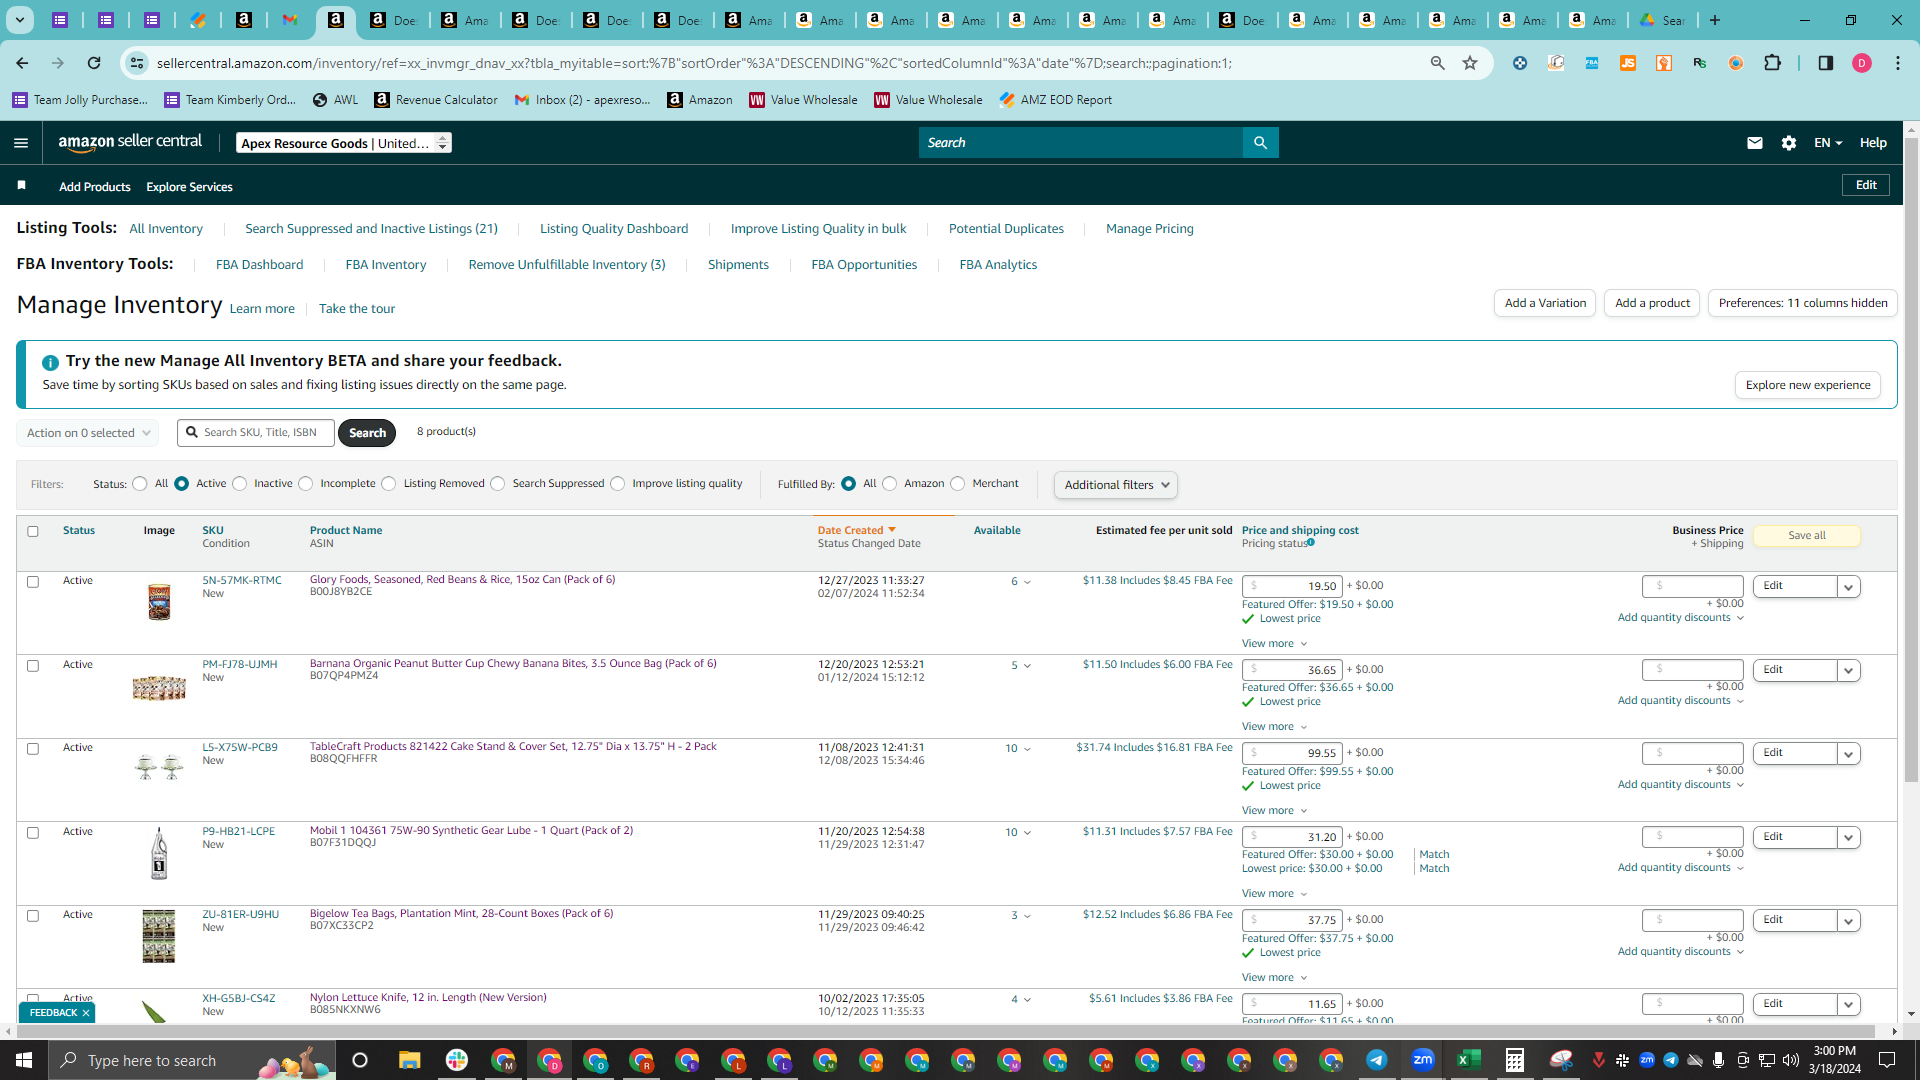Expand Add quantity discounts for Mobil 1 row
Screen dimensions: 1920x1080
click(1681, 868)
